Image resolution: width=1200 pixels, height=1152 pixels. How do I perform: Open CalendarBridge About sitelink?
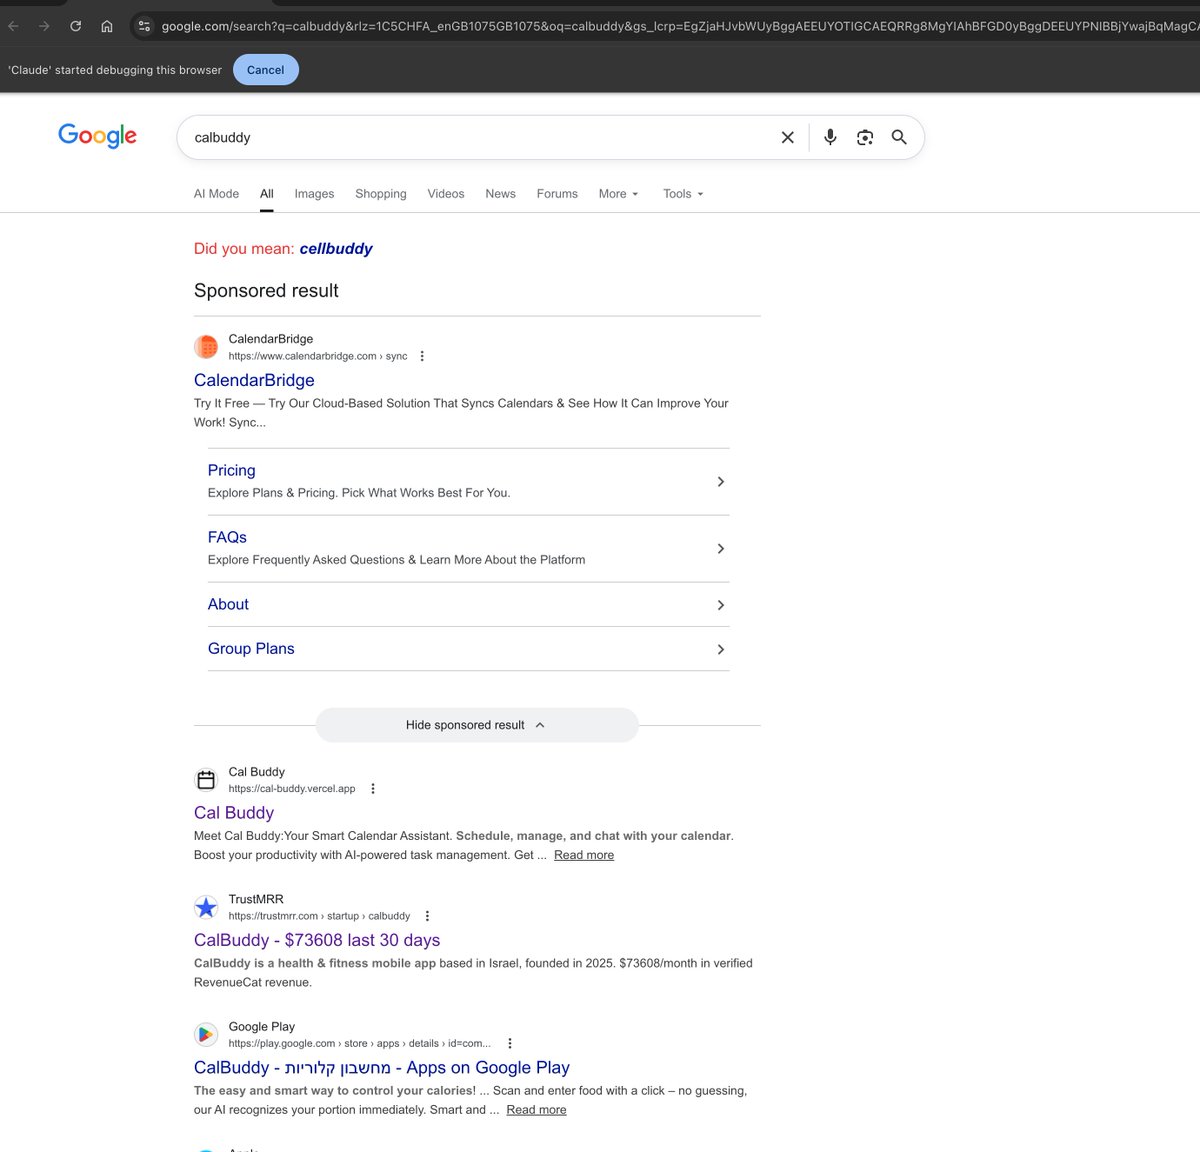tap(228, 604)
